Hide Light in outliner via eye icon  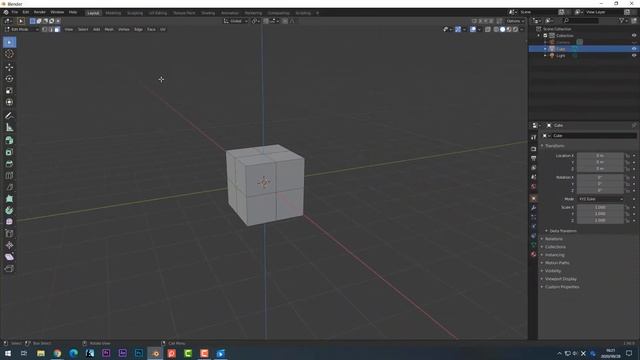(x=634, y=56)
